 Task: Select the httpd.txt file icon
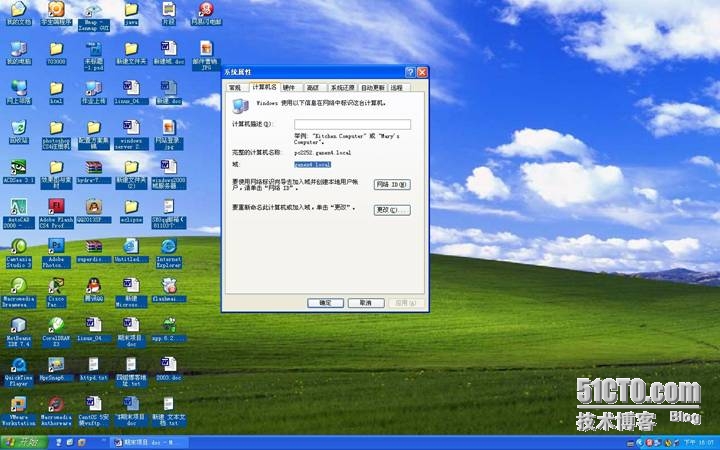[94, 370]
